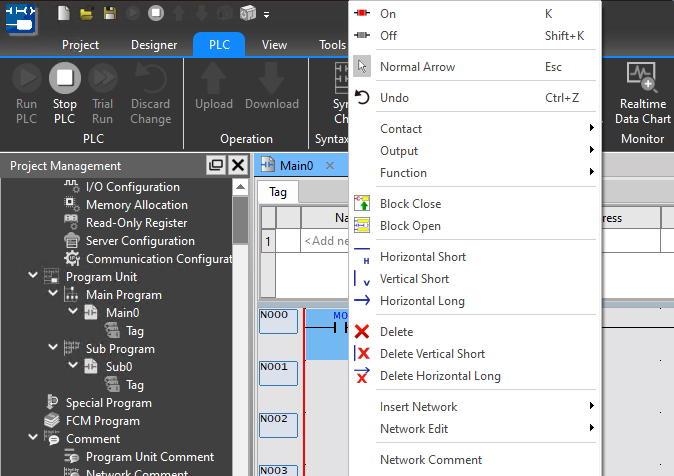674x476 pixels.
Task: Set contact state to Off
Action: pyautogui.click(x=388, y=36)
